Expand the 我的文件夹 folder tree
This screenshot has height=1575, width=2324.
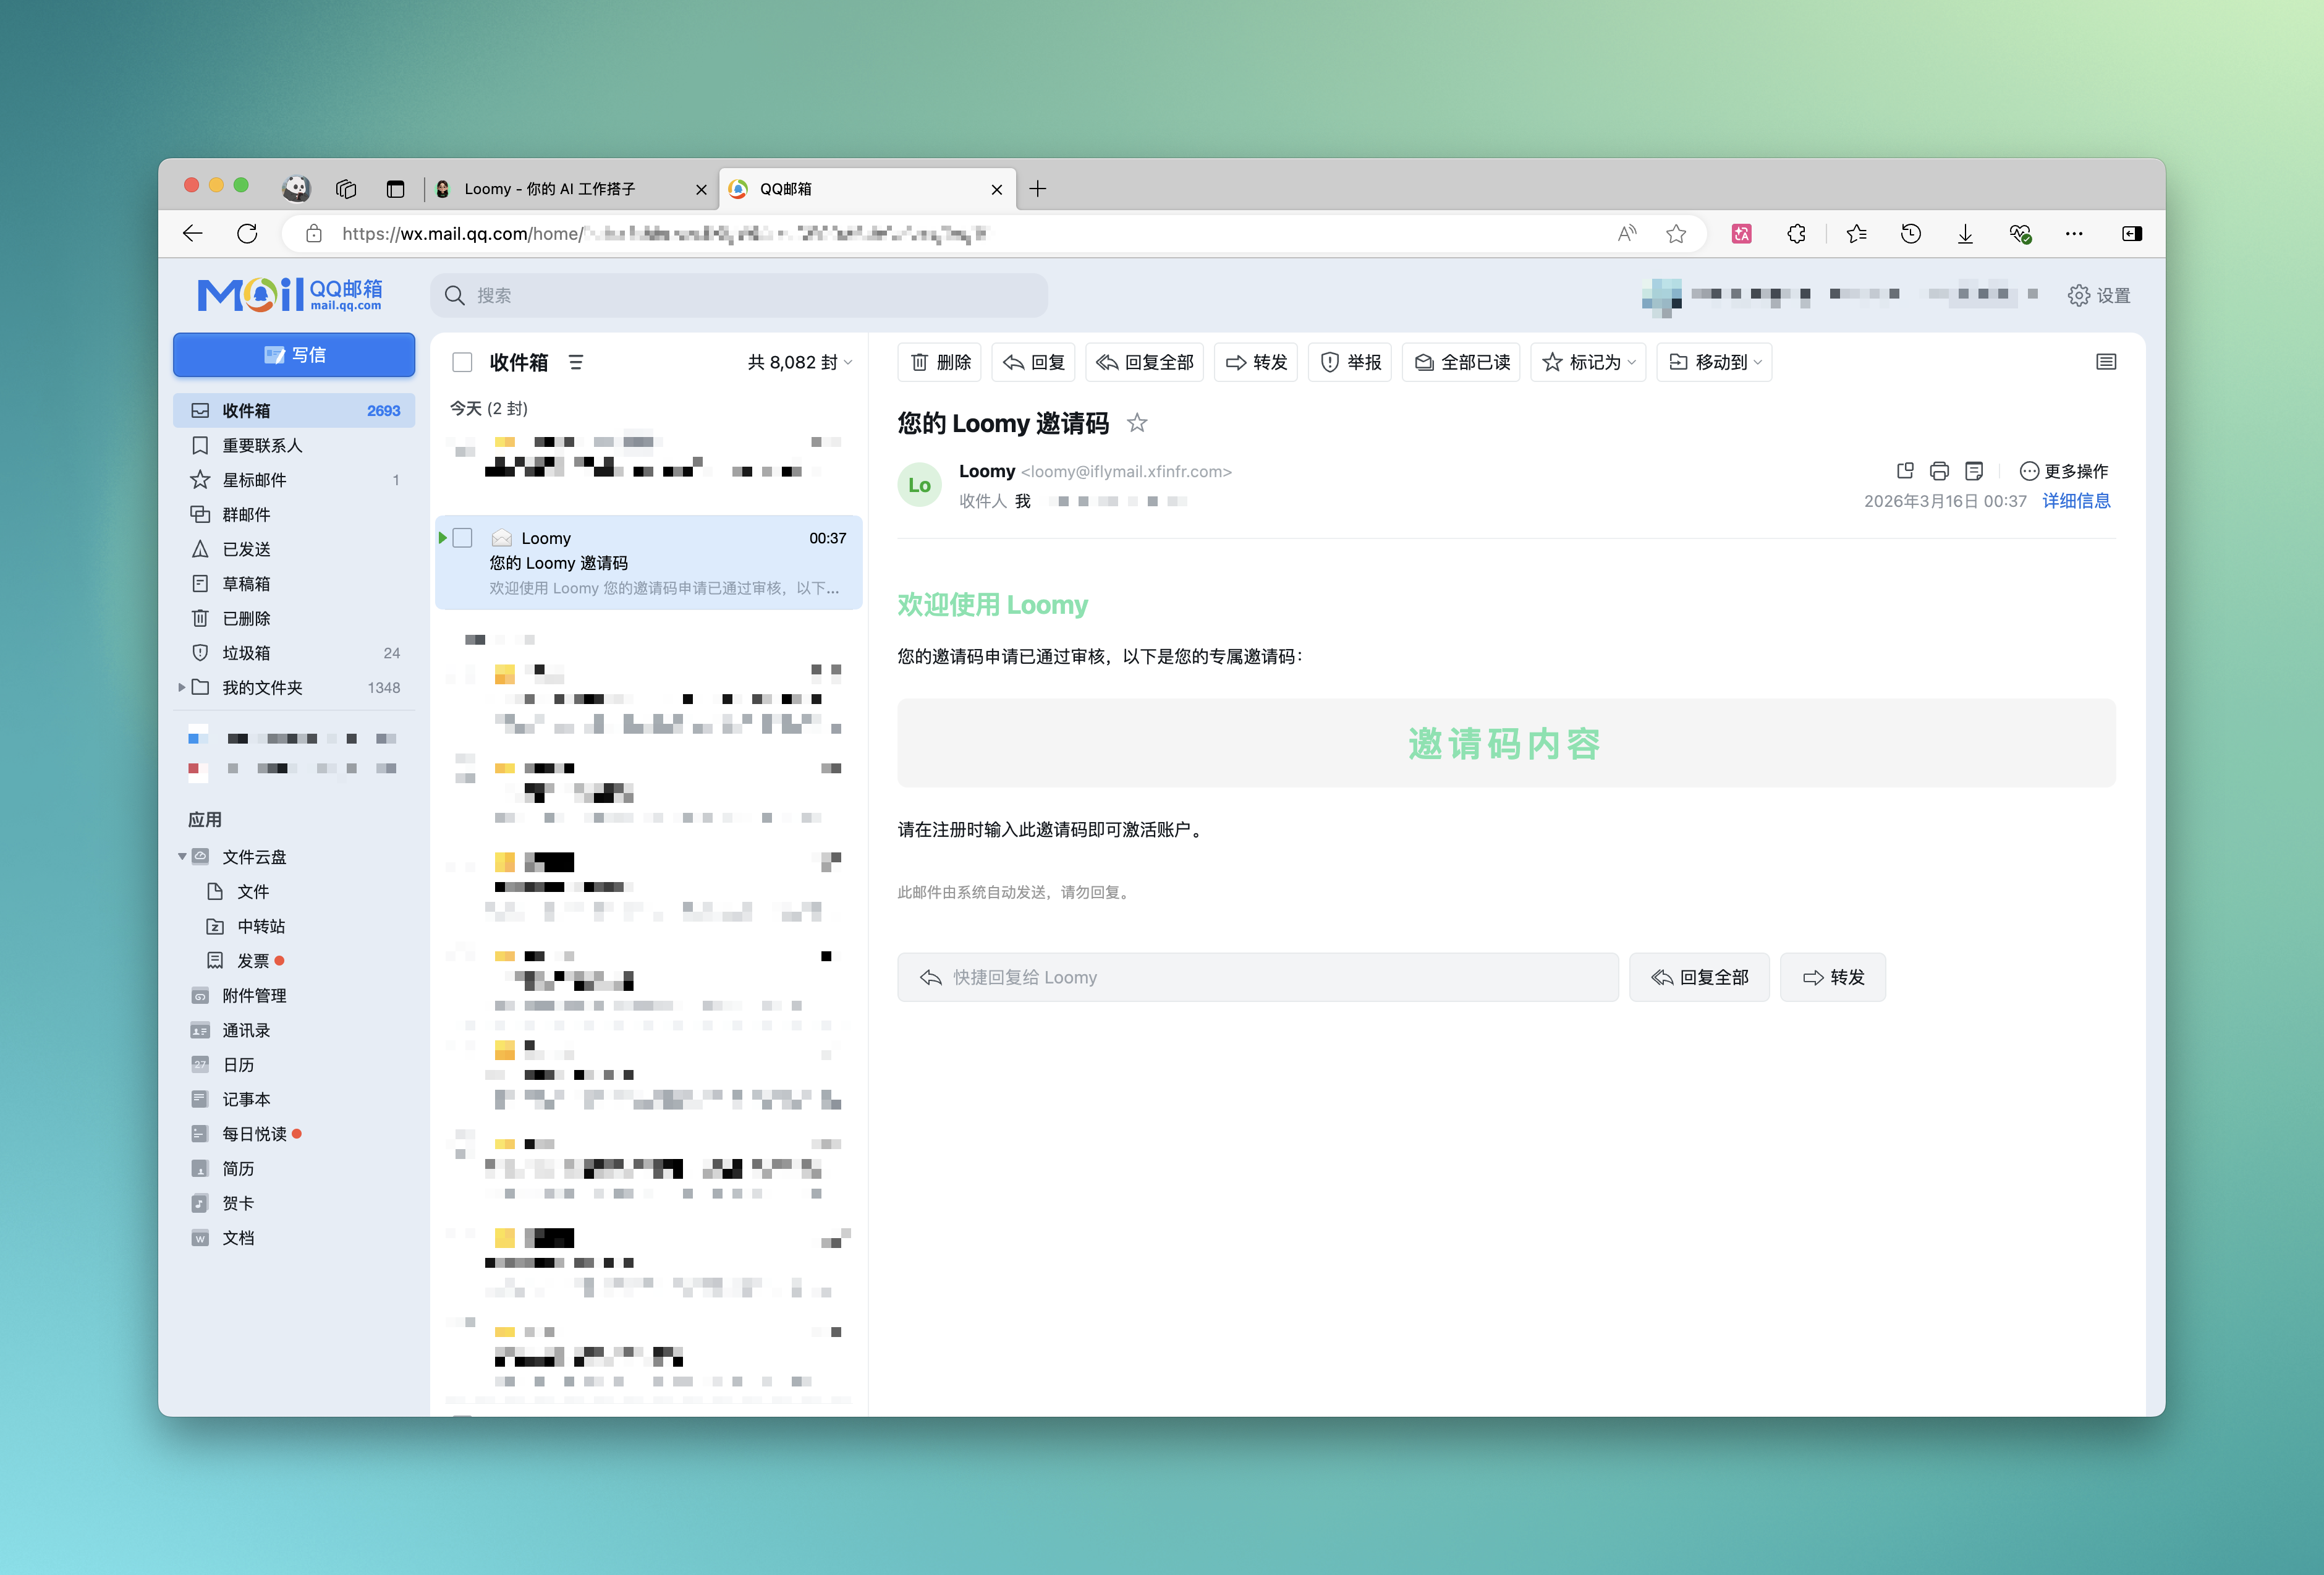pyautogui.click(x=181, y=687)
